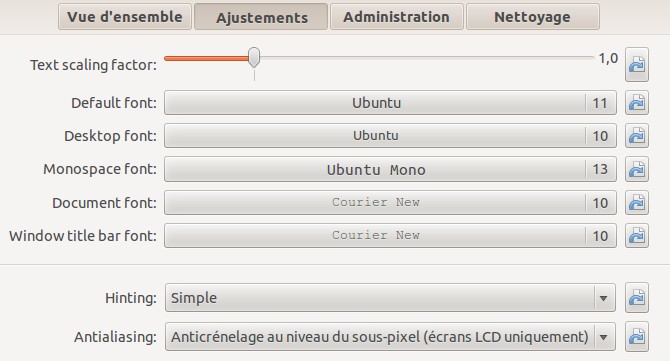Reset the Default font to its default
Viewport: 670px width, 361px height.
click(637, 103)
